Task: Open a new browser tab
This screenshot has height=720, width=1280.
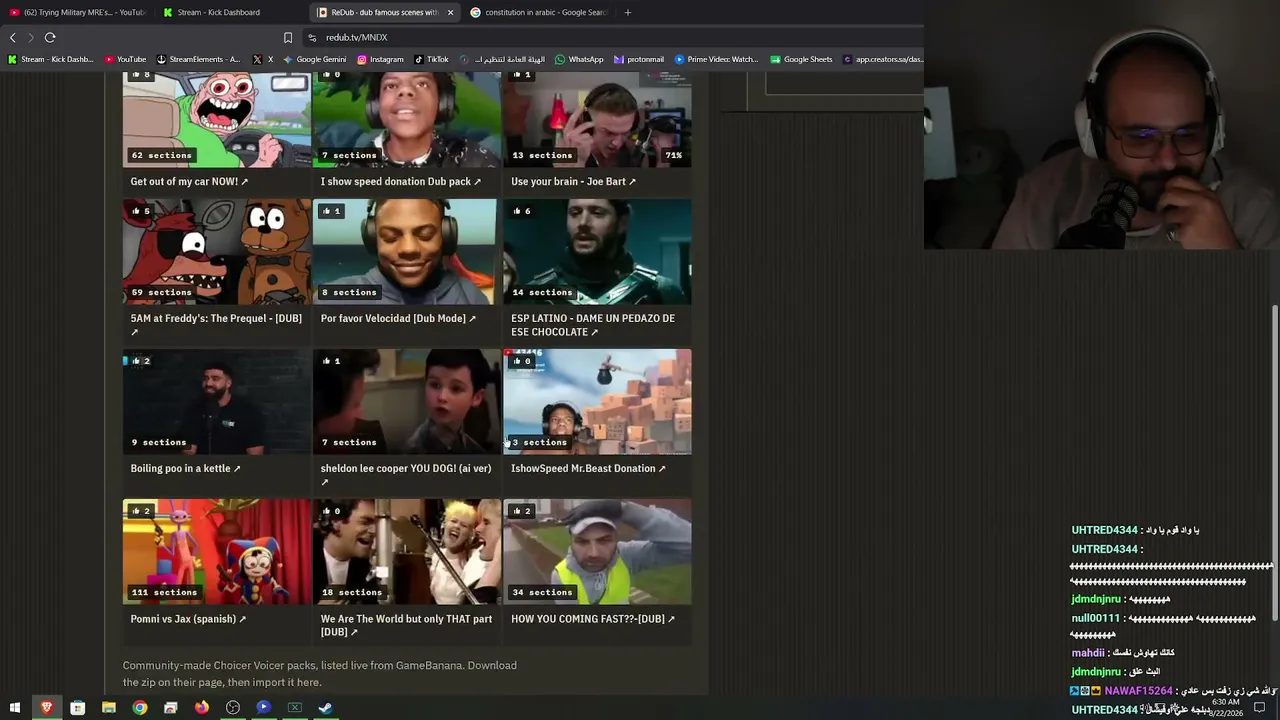Action: pyautogui.click(x=628, y=13)
